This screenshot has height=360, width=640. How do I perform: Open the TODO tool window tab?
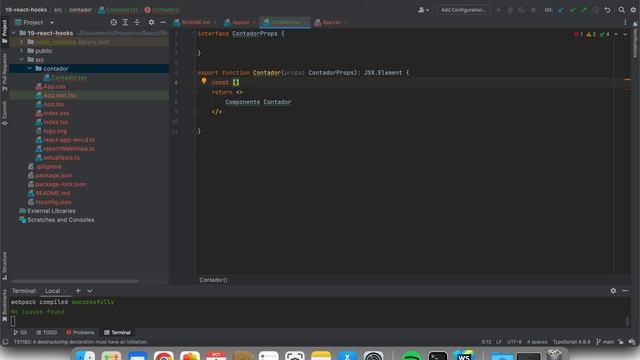(47, 333)
